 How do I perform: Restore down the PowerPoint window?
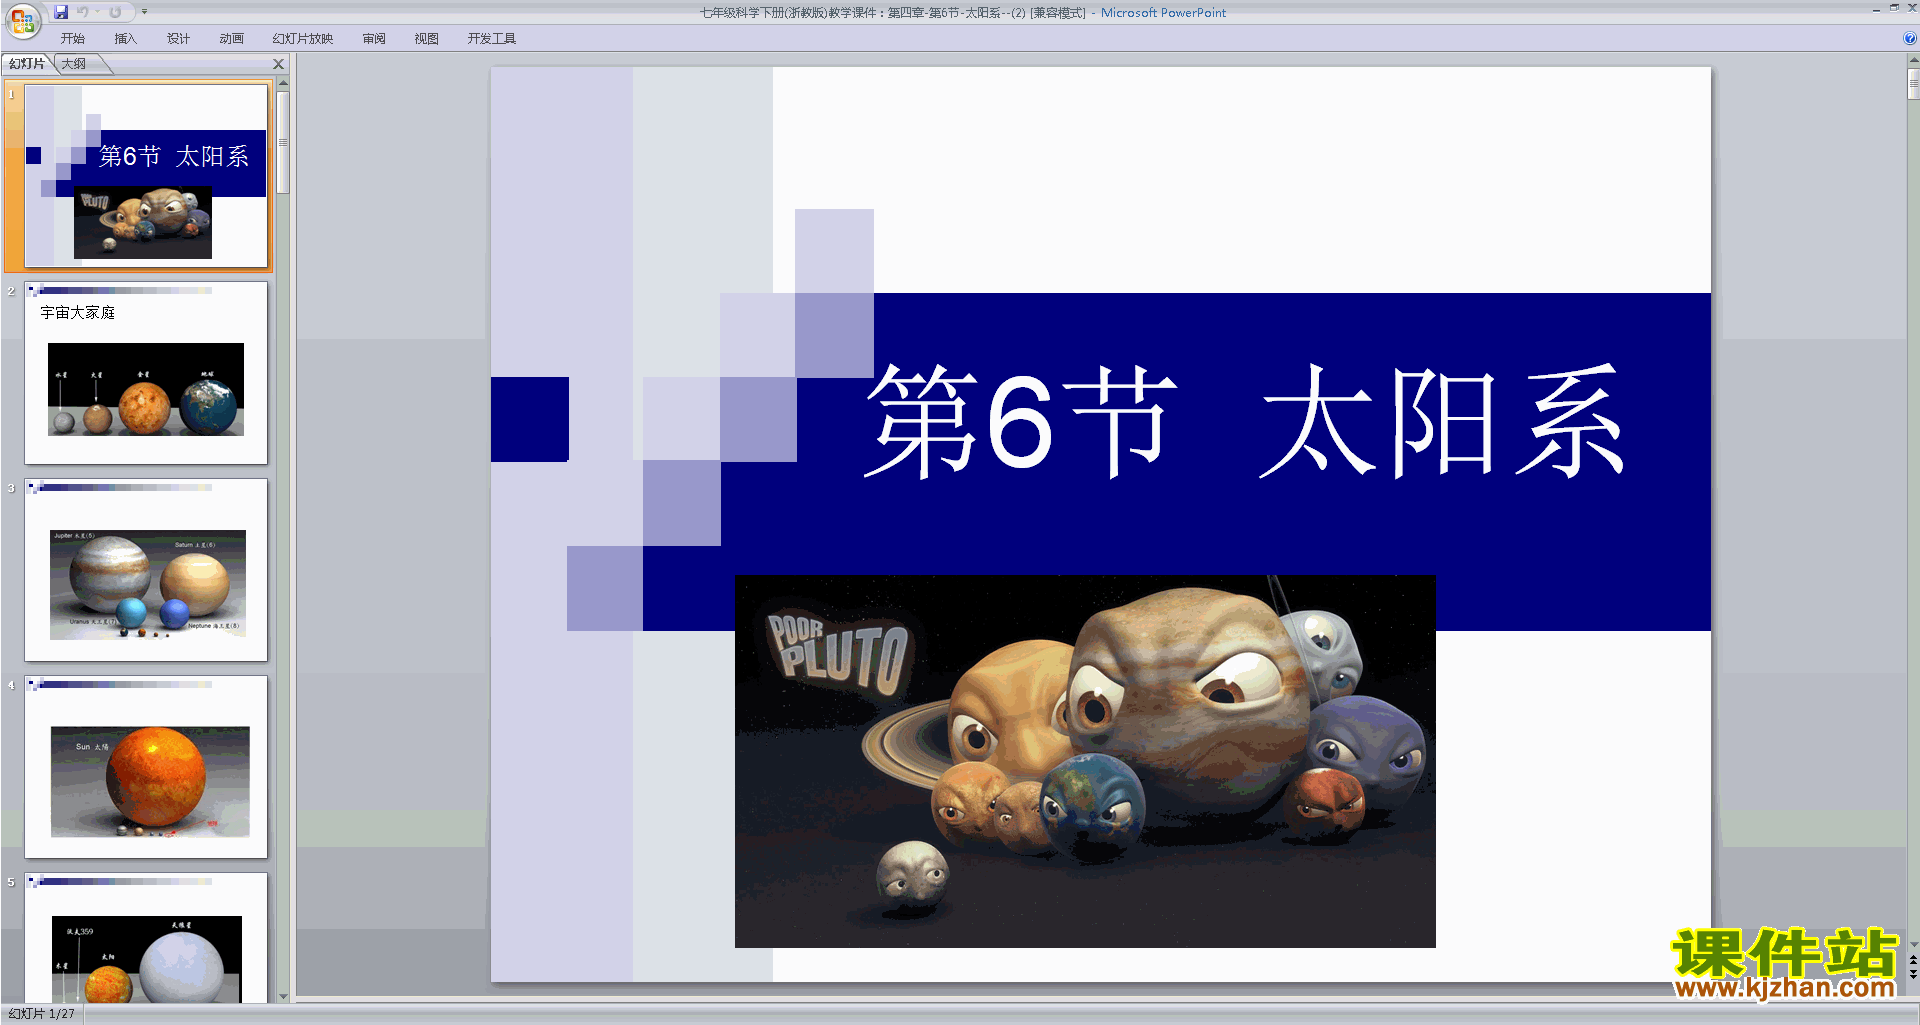tap(1894, 8)
